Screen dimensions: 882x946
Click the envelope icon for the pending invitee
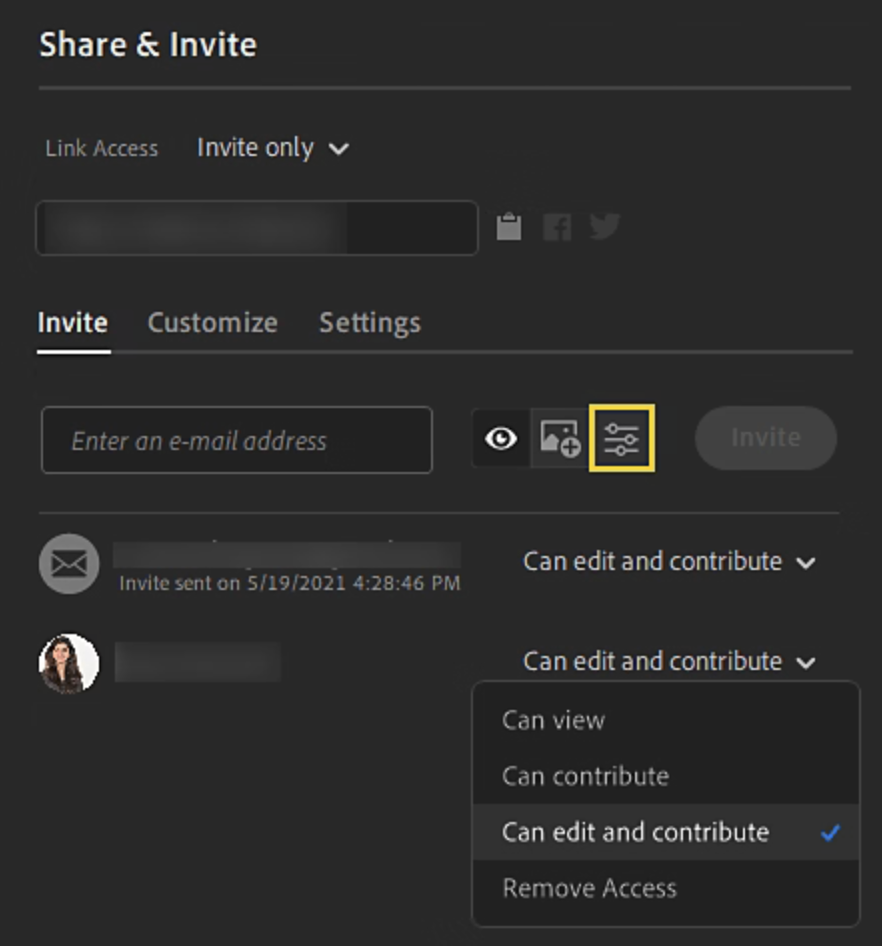[x=67, y=563]
